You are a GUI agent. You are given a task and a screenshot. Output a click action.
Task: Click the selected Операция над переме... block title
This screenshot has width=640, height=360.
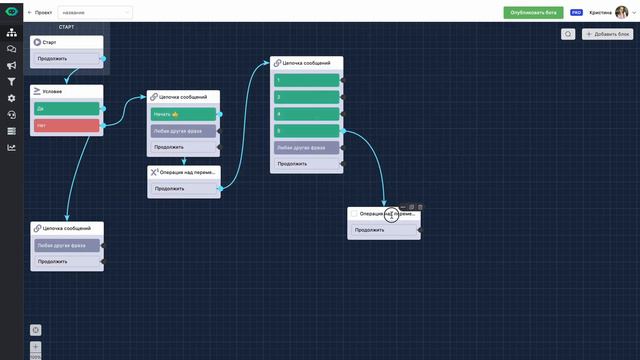point(387,213)
